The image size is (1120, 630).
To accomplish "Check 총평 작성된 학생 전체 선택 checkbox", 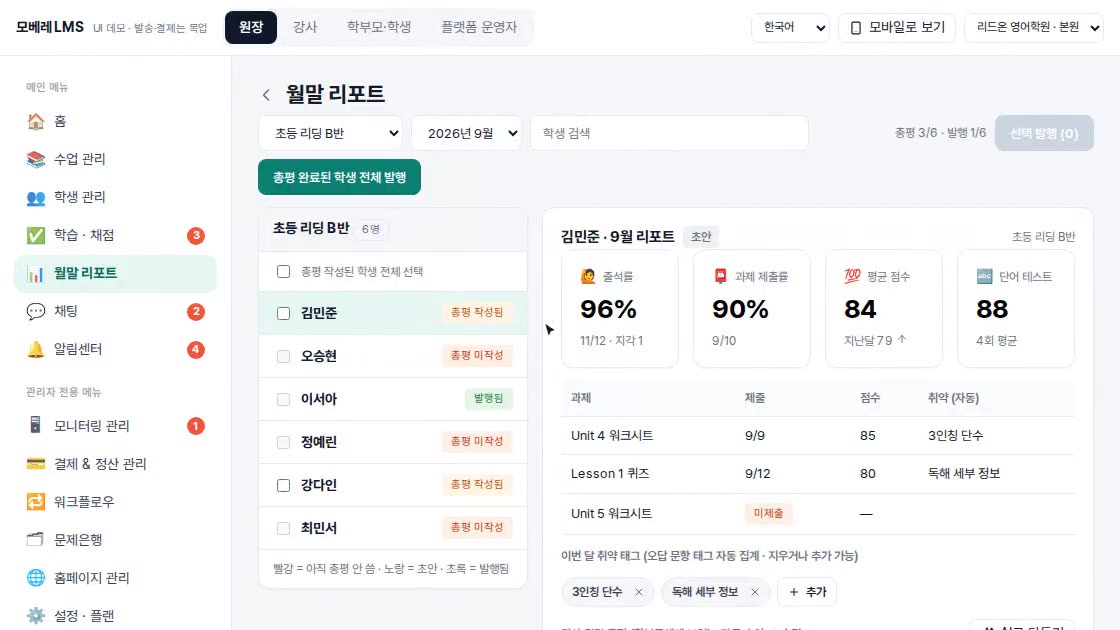I will (284, 271).
